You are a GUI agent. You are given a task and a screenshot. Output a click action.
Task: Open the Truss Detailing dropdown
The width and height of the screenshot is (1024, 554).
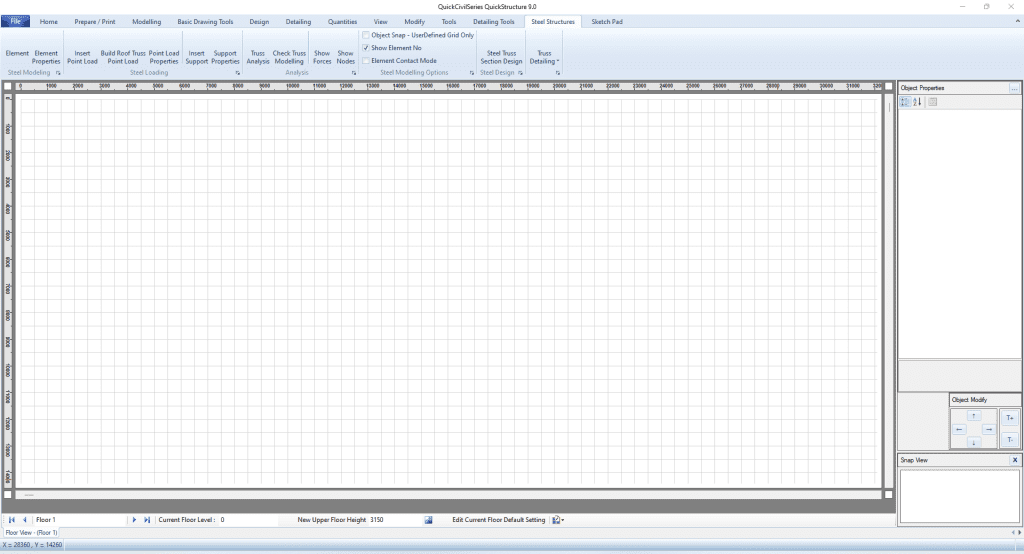544,57
